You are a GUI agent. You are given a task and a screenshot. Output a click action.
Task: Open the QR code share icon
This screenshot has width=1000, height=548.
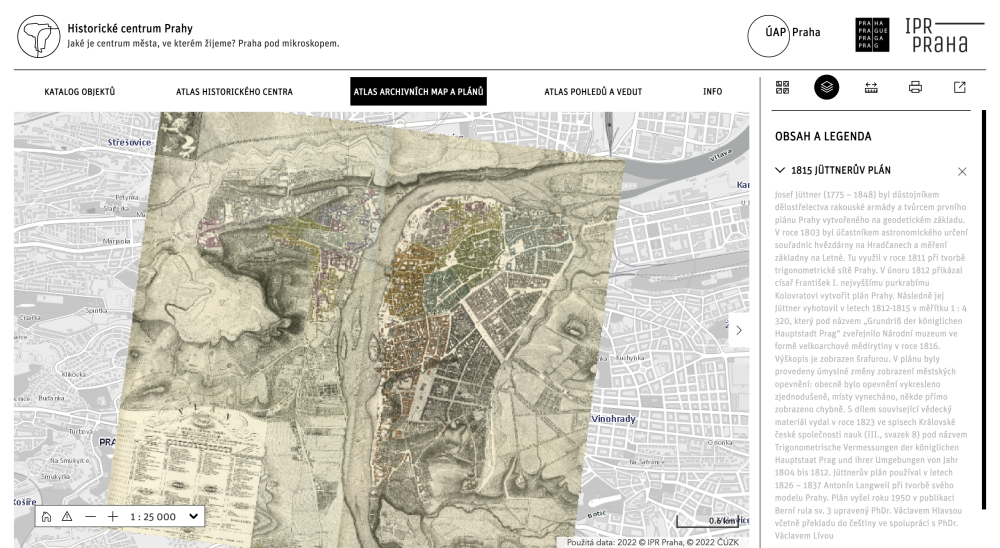tap(783, 87)
